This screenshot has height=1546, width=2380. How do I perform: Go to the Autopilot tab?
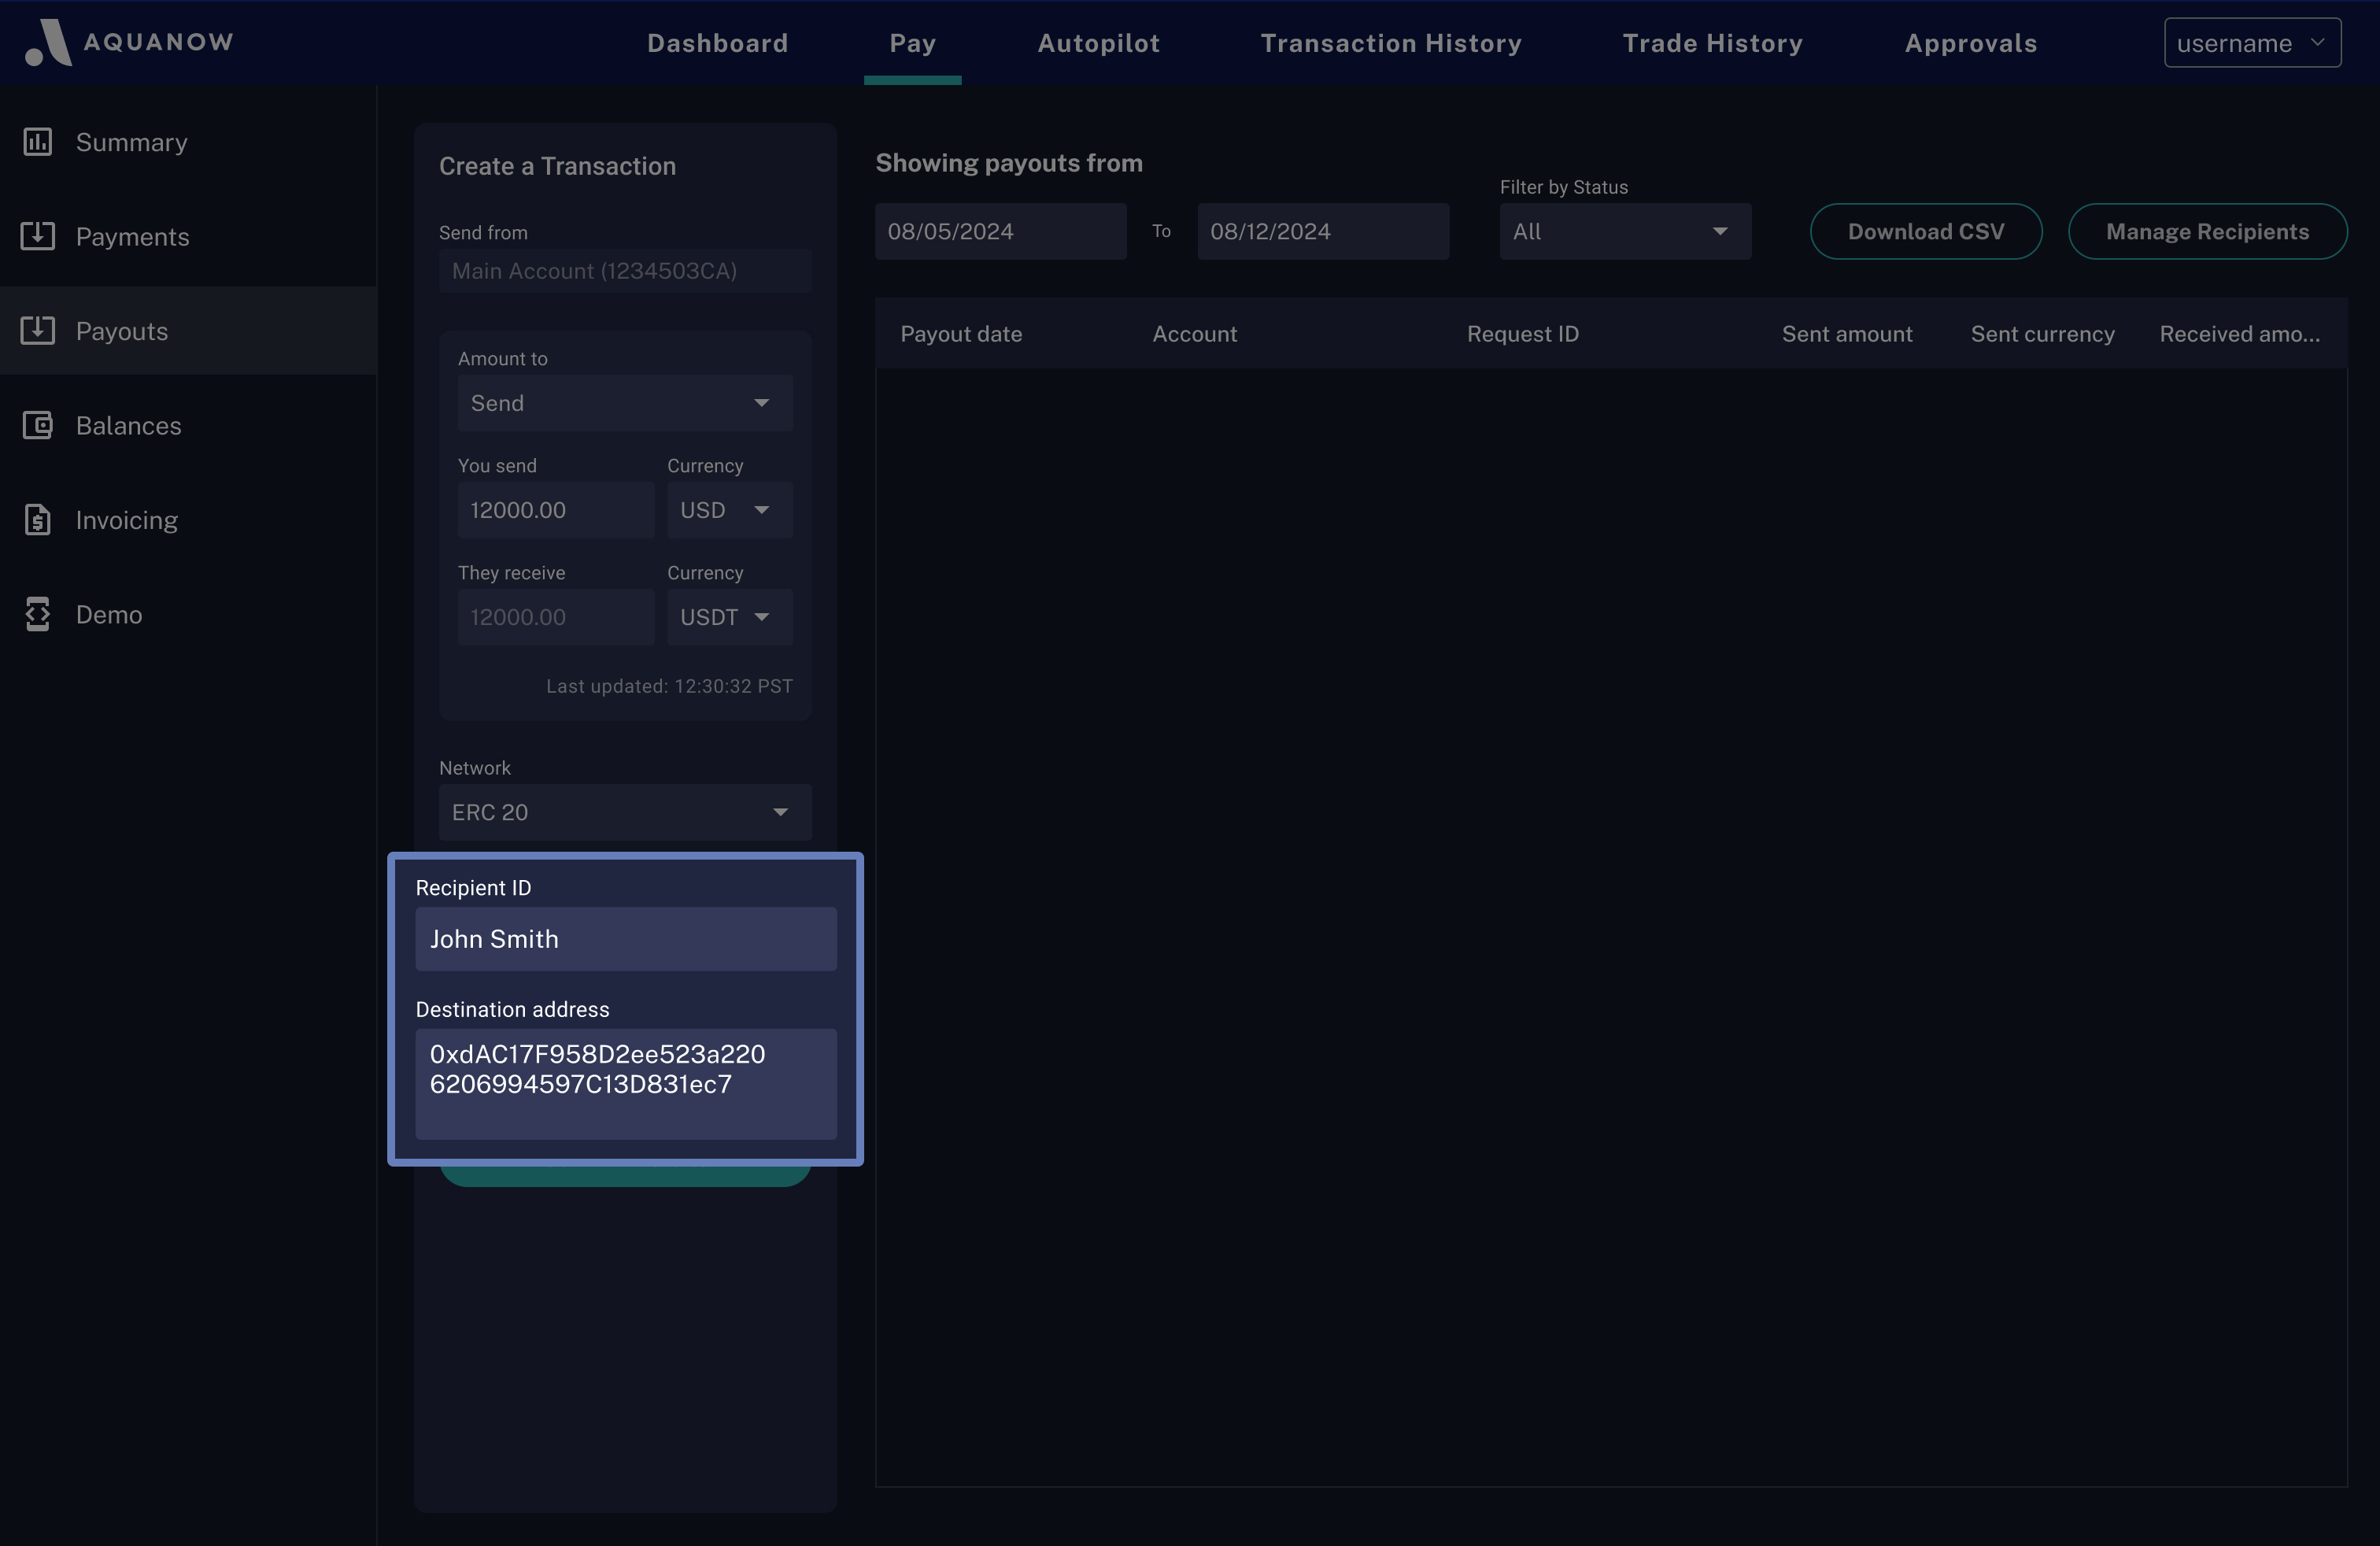pyautogui.click(x=1098, y=43)
